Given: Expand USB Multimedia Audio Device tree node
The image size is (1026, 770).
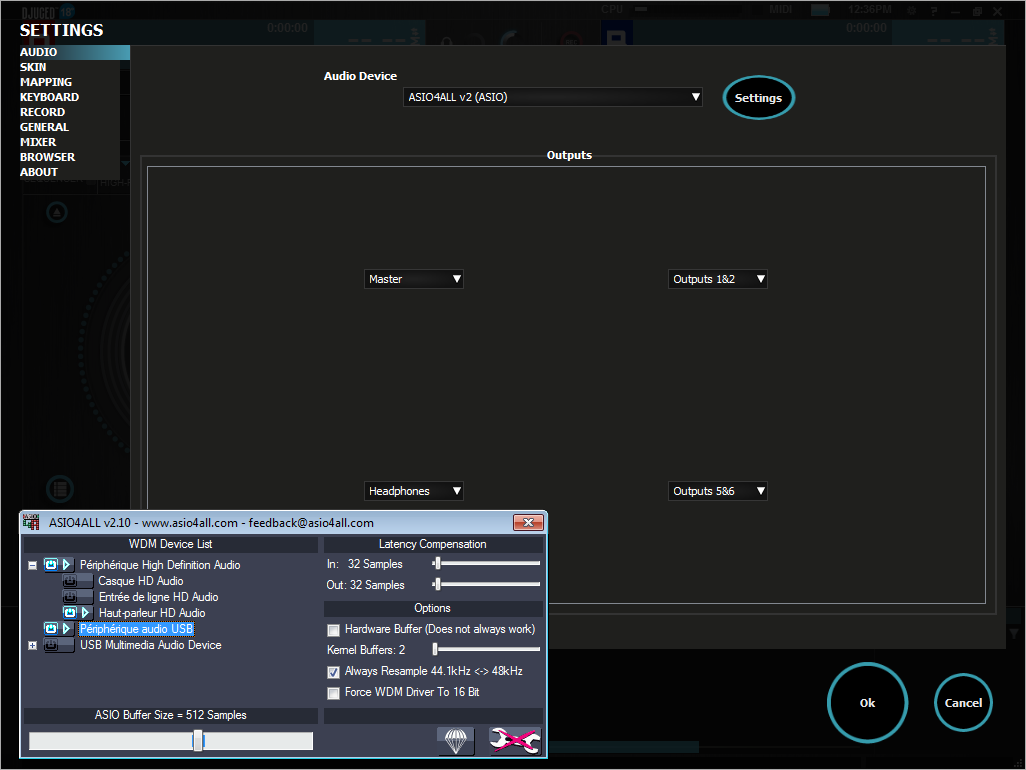Looking at the screenshot, I should click(x=32, y=645).
